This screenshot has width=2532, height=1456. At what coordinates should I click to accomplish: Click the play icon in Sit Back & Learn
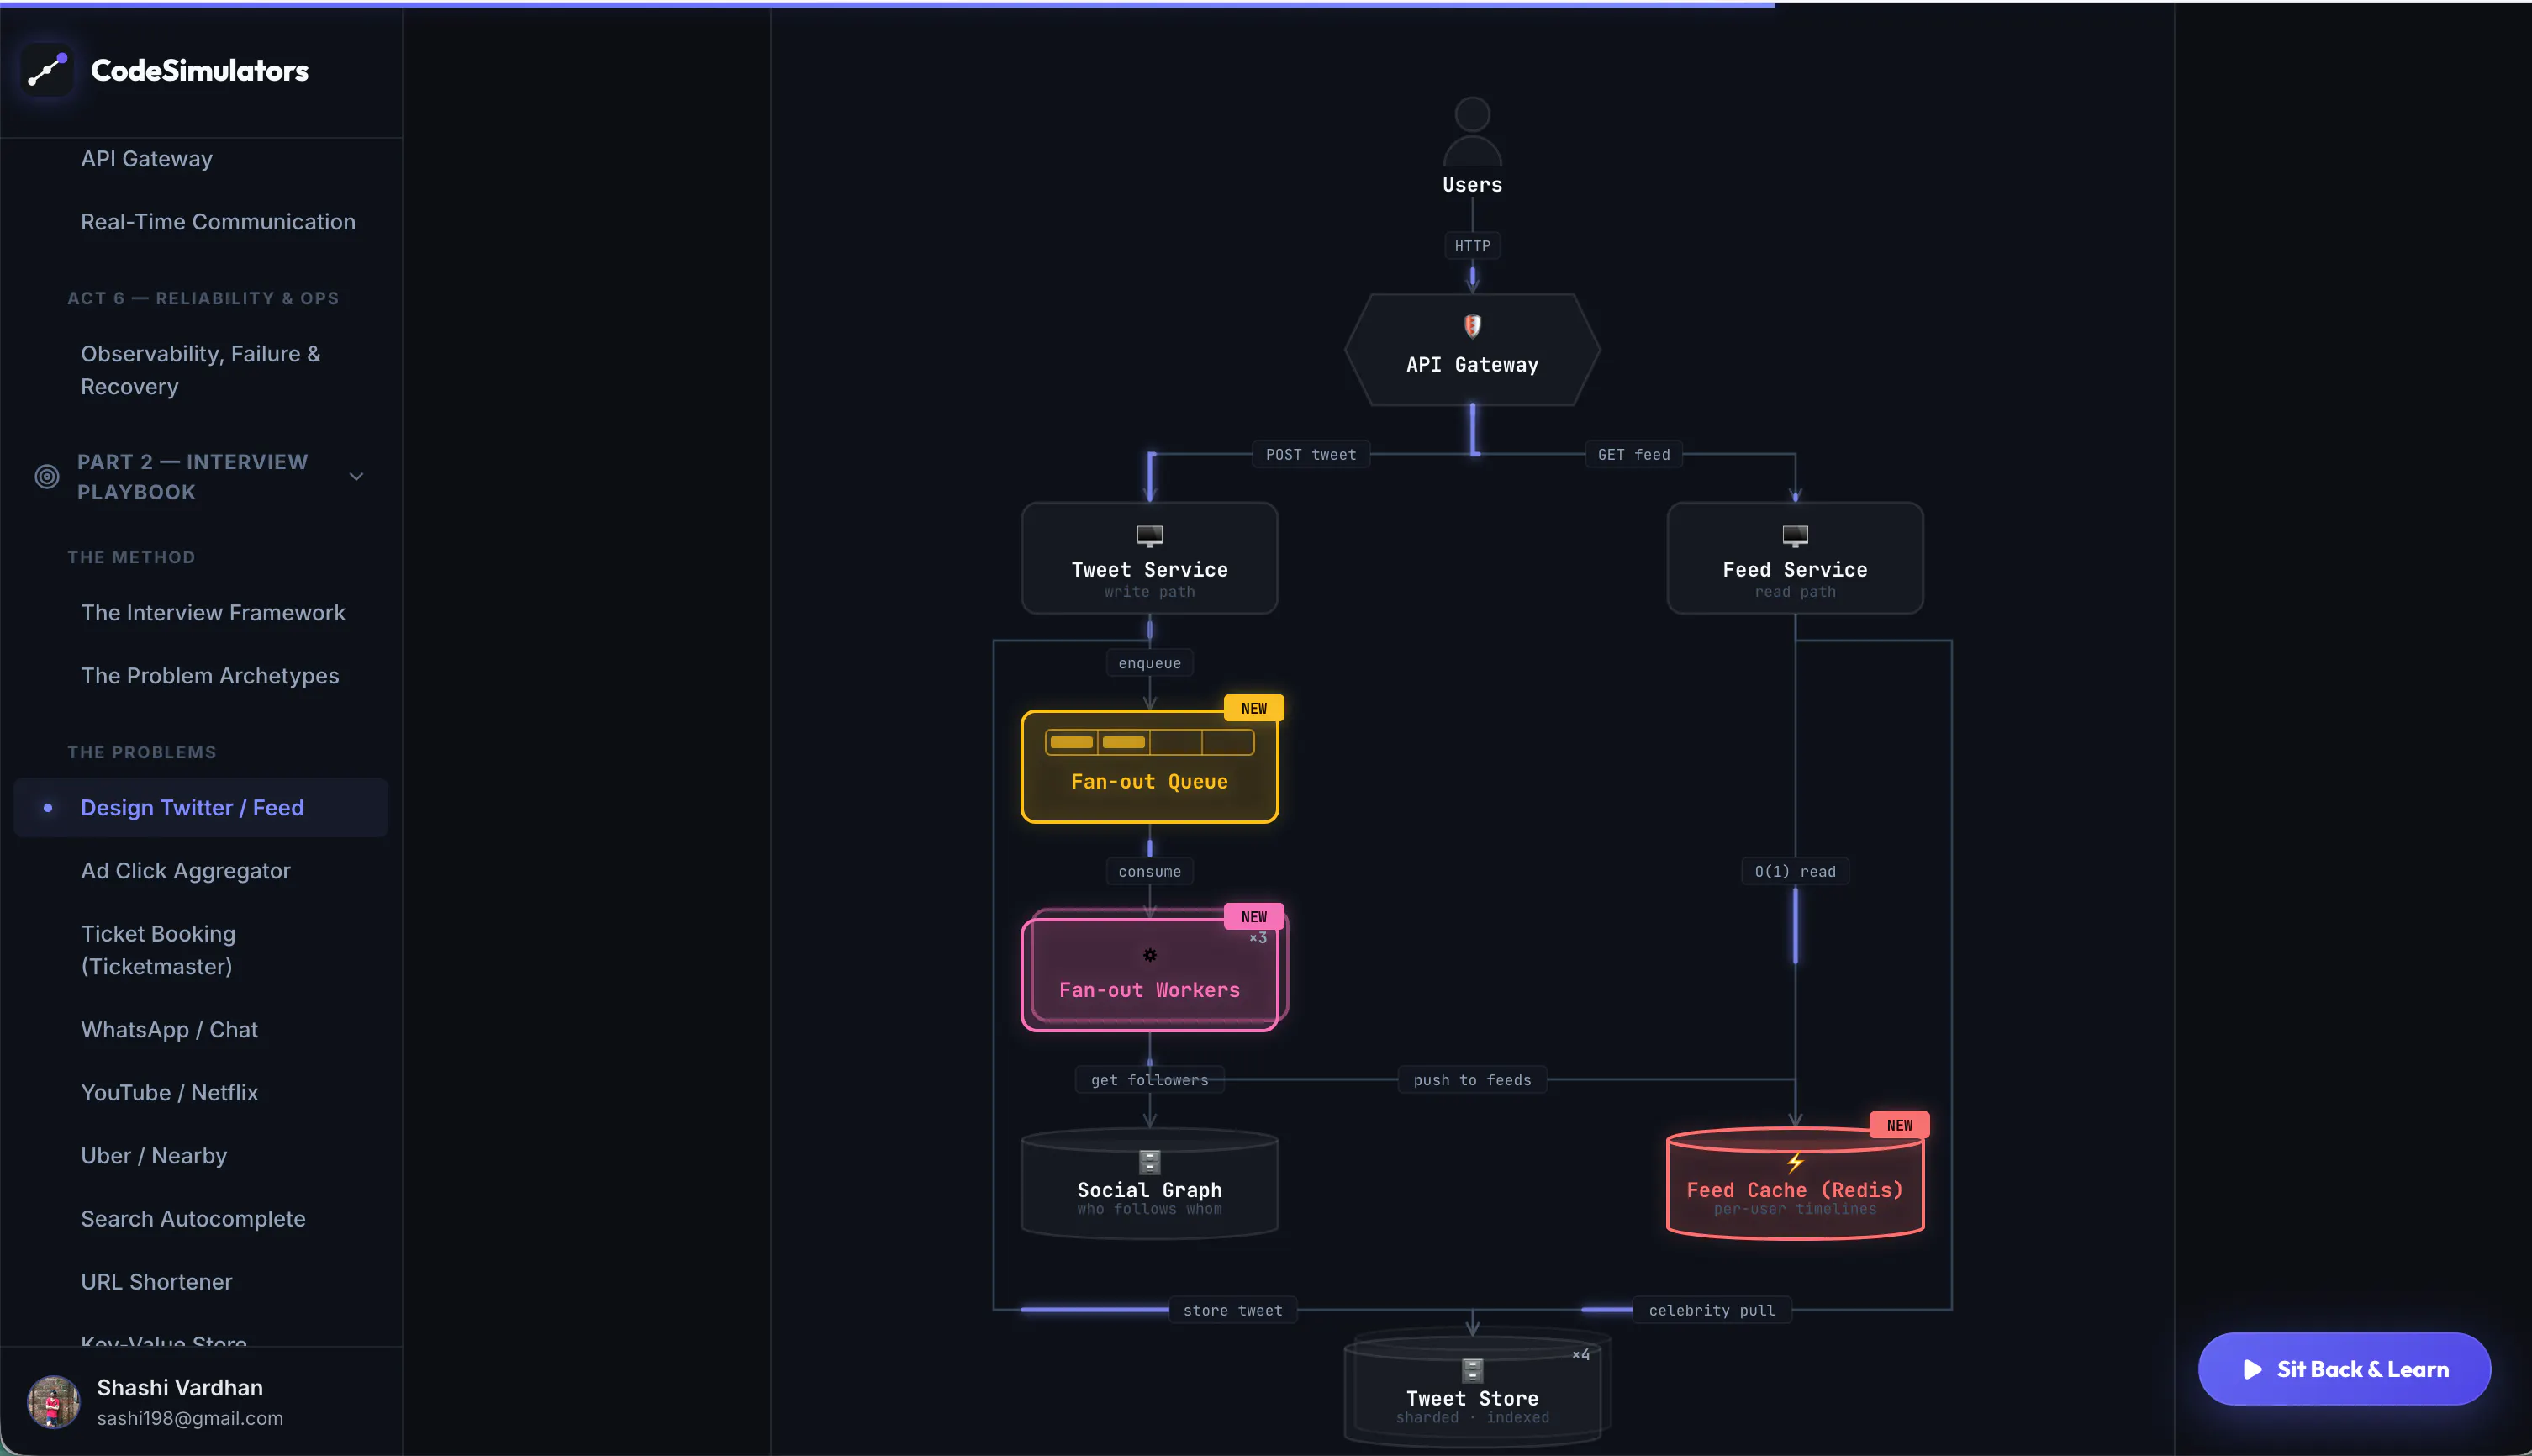tap(2252, 1369)
